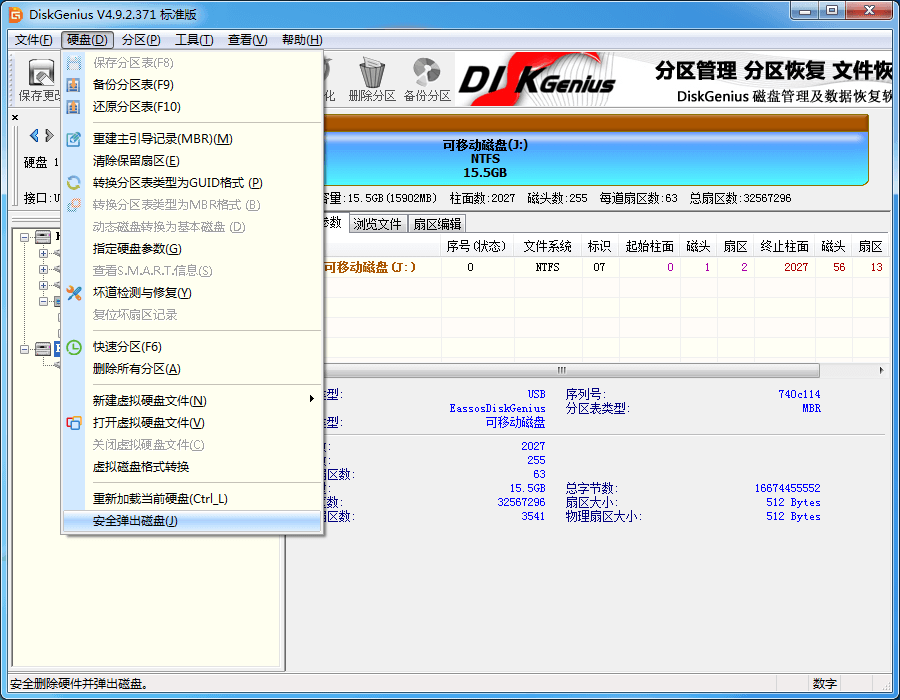
Task: Open the 文件(F) menu
Action: point(33,40)
